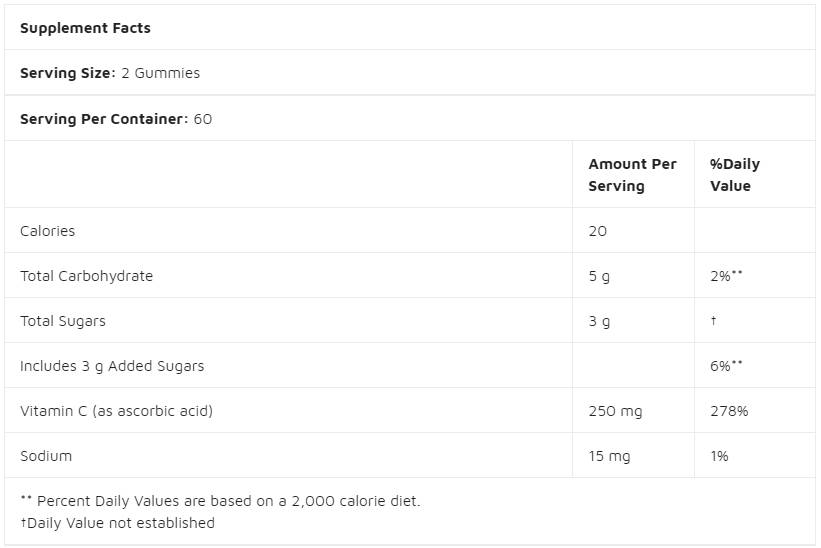Click the 15 mg sodium amount

609,456
